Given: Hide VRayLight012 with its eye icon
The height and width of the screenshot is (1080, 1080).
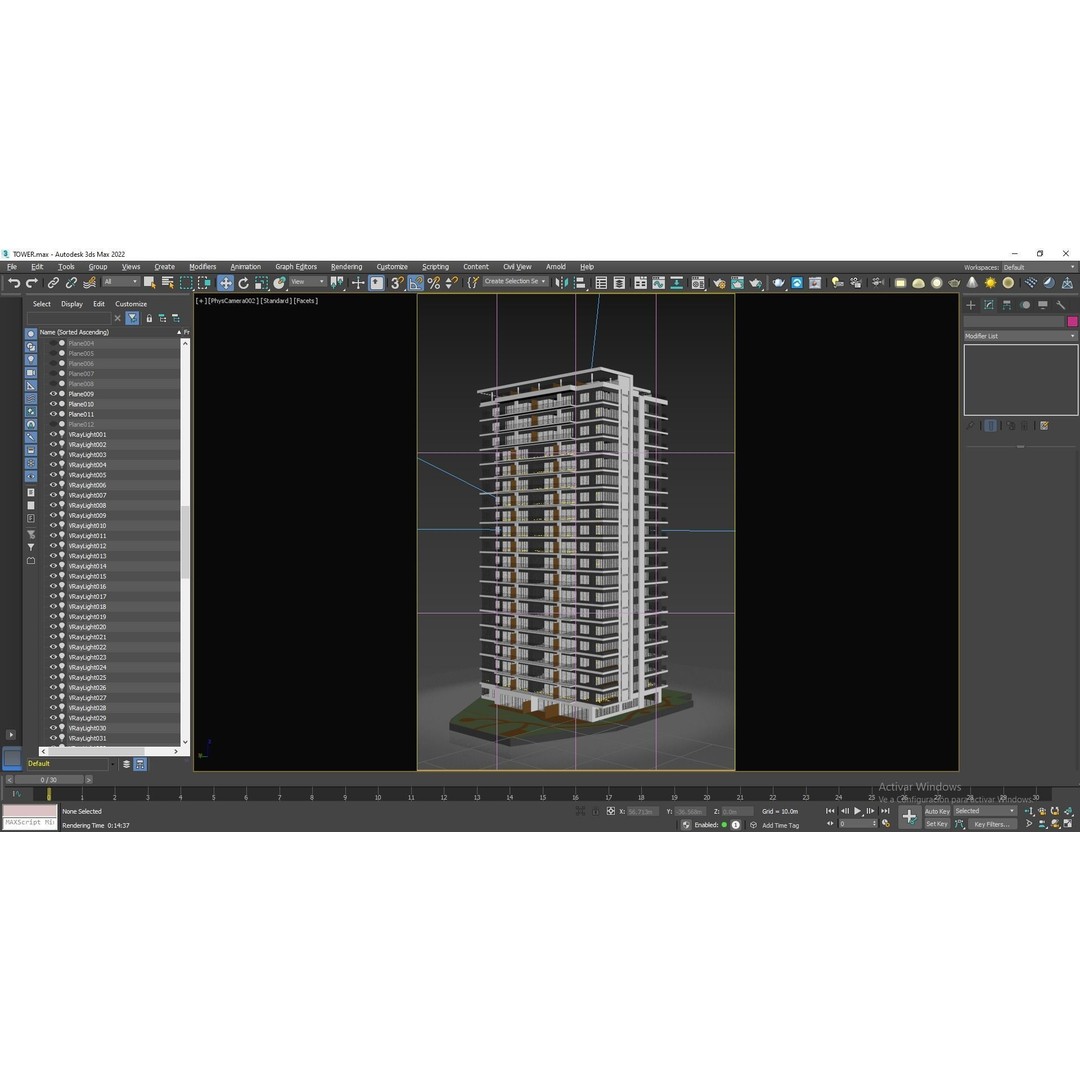Looking at the screenshot, I should (53, 546).
